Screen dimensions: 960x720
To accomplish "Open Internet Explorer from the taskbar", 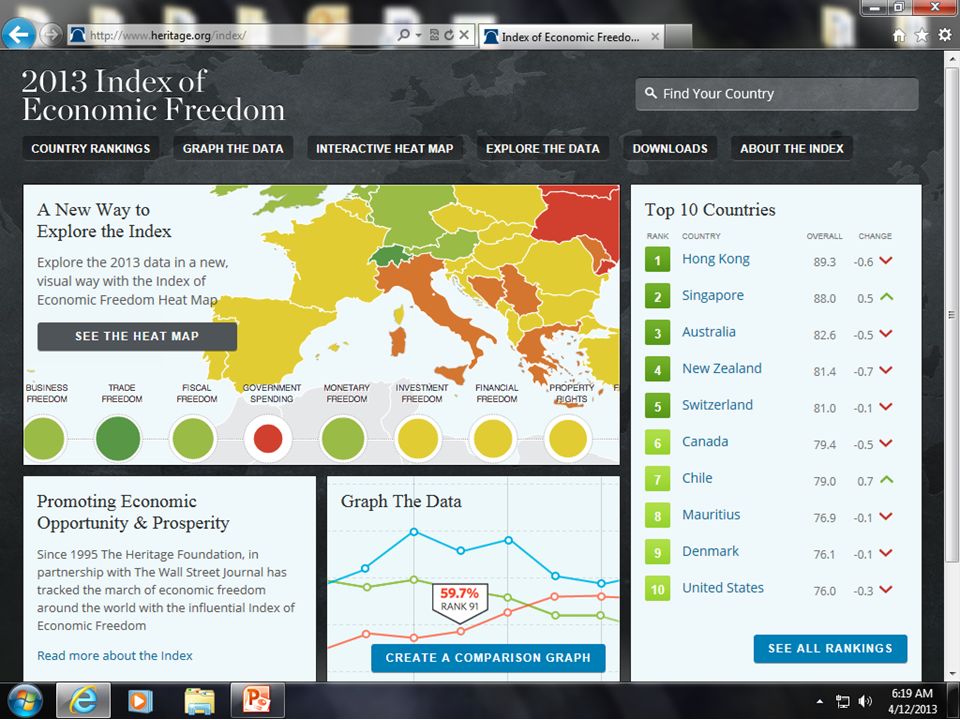I will (x=83, y=702).
